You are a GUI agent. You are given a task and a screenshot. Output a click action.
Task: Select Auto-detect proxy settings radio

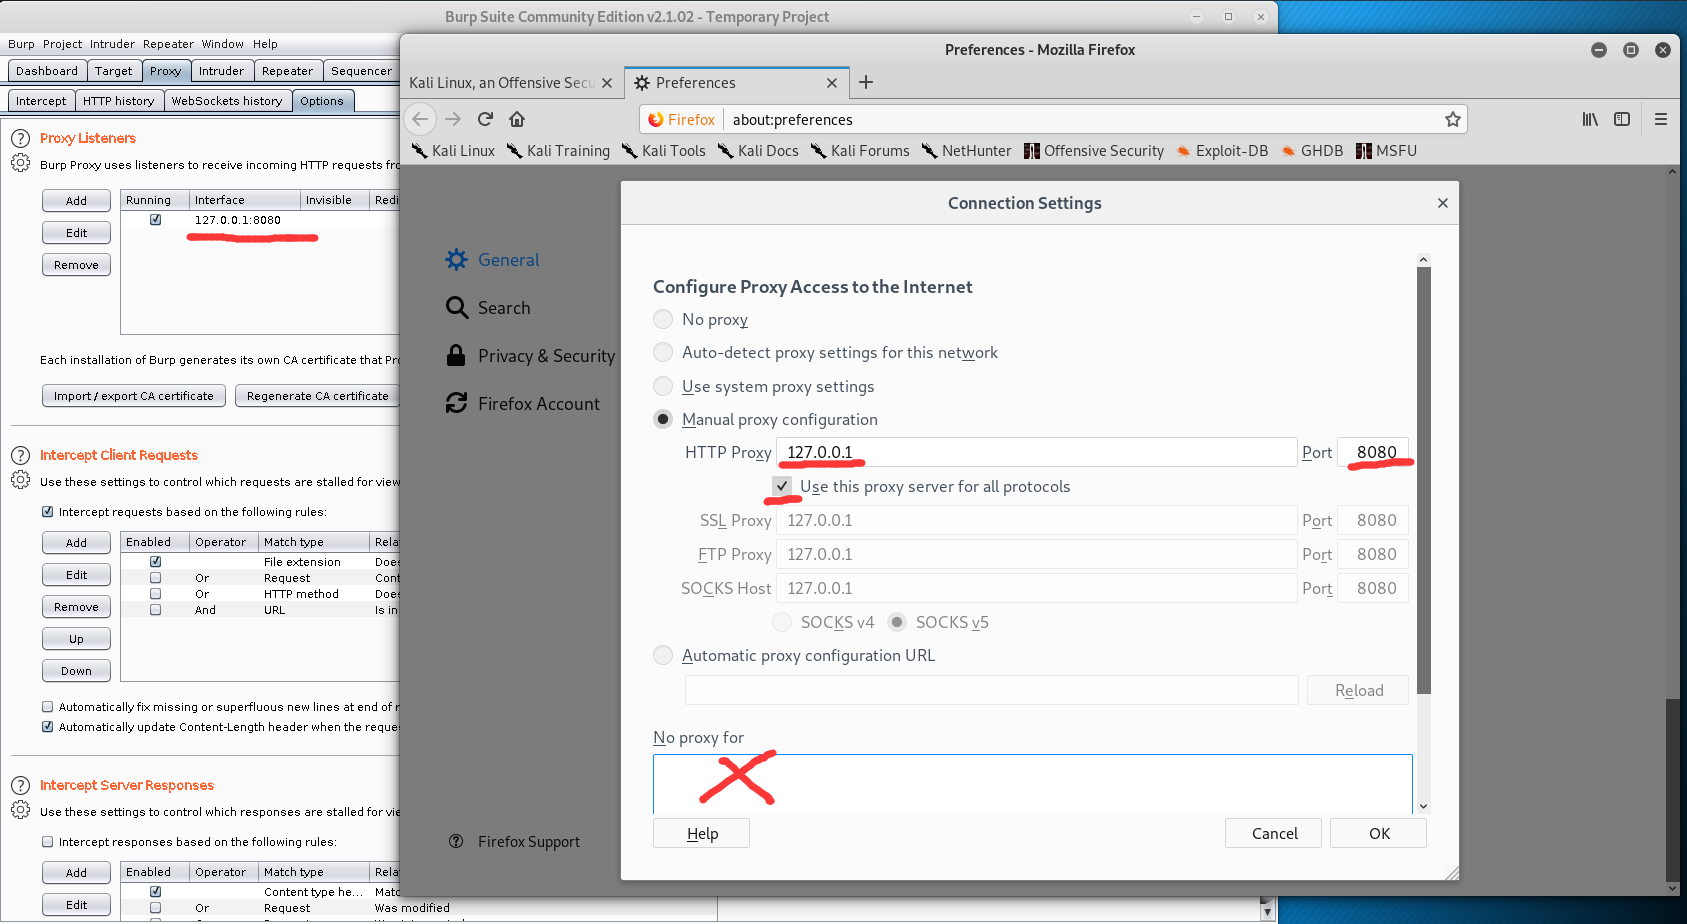point(663,352)
